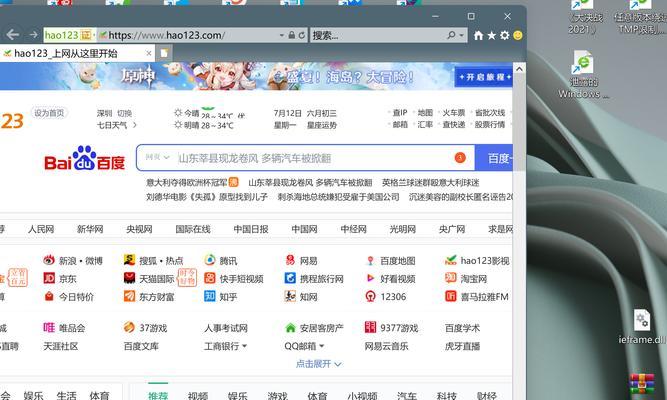Viewport: 667px width, 400px height.
Task: Click the 东方财富 icon
Action: (x=129, y=296)
